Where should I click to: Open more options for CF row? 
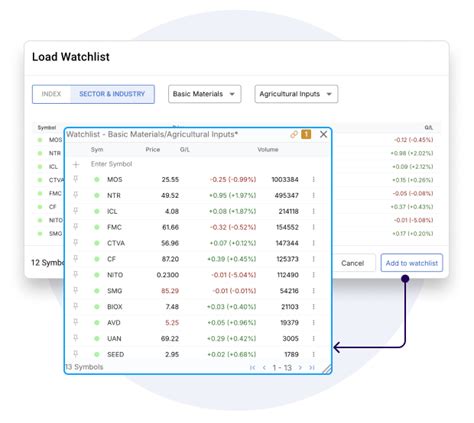coord(314,259)
